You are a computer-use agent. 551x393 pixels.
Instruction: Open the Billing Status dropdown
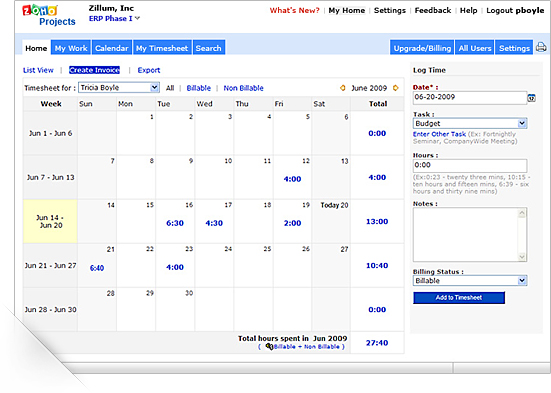coord(470,281)
